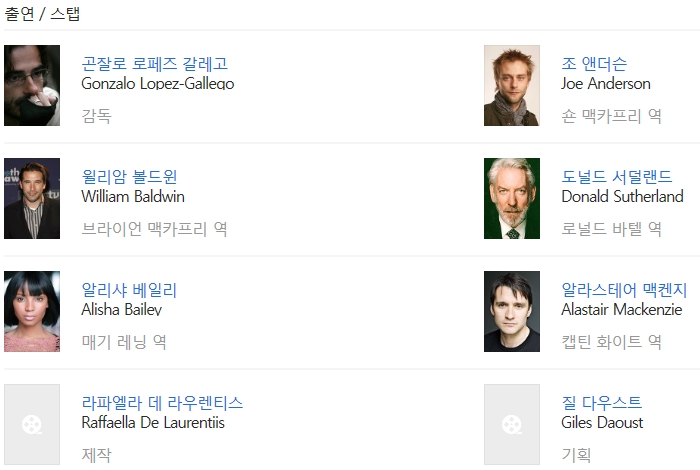Click Raffaella De Laurentiis placeholder film-reel icon
Viewport: 700px width, 470px height.
pos(32,424)
